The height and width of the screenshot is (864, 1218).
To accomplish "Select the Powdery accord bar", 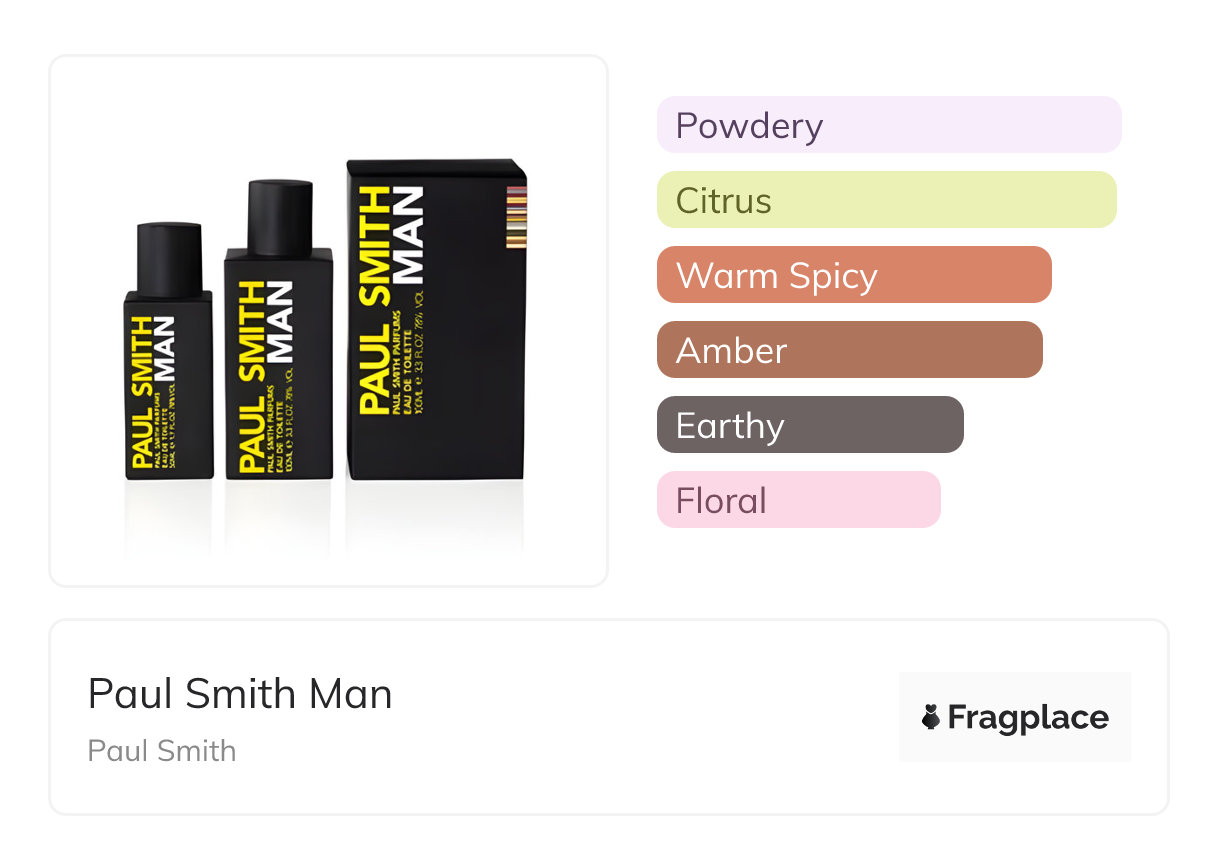I will point(888,125).
